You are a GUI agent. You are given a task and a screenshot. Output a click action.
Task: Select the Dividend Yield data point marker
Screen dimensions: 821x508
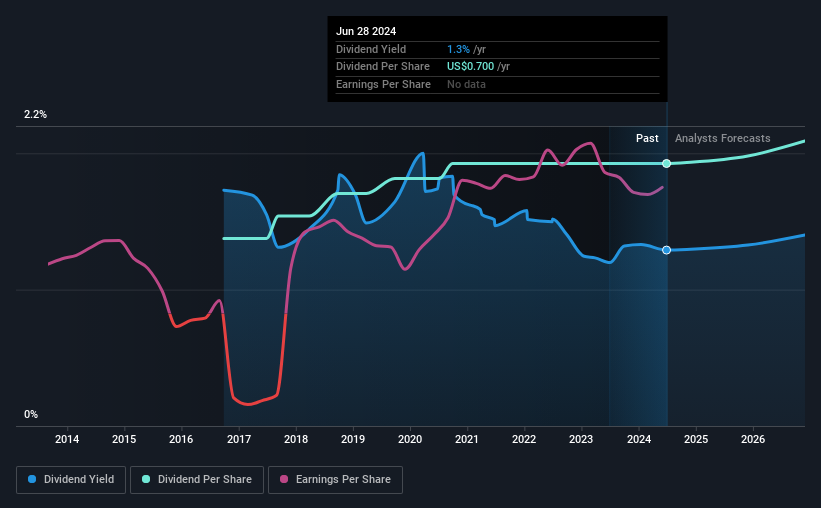(667, 250)
